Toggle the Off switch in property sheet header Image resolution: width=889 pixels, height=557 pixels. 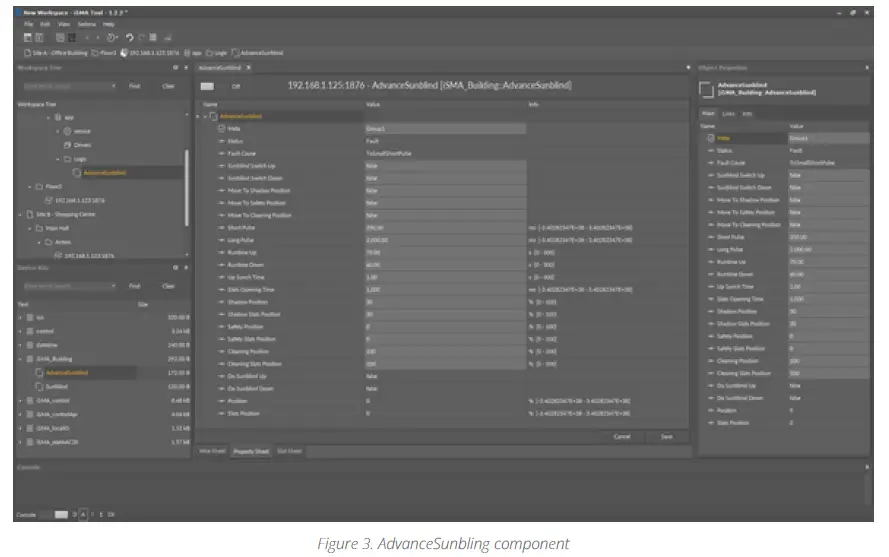208,86
